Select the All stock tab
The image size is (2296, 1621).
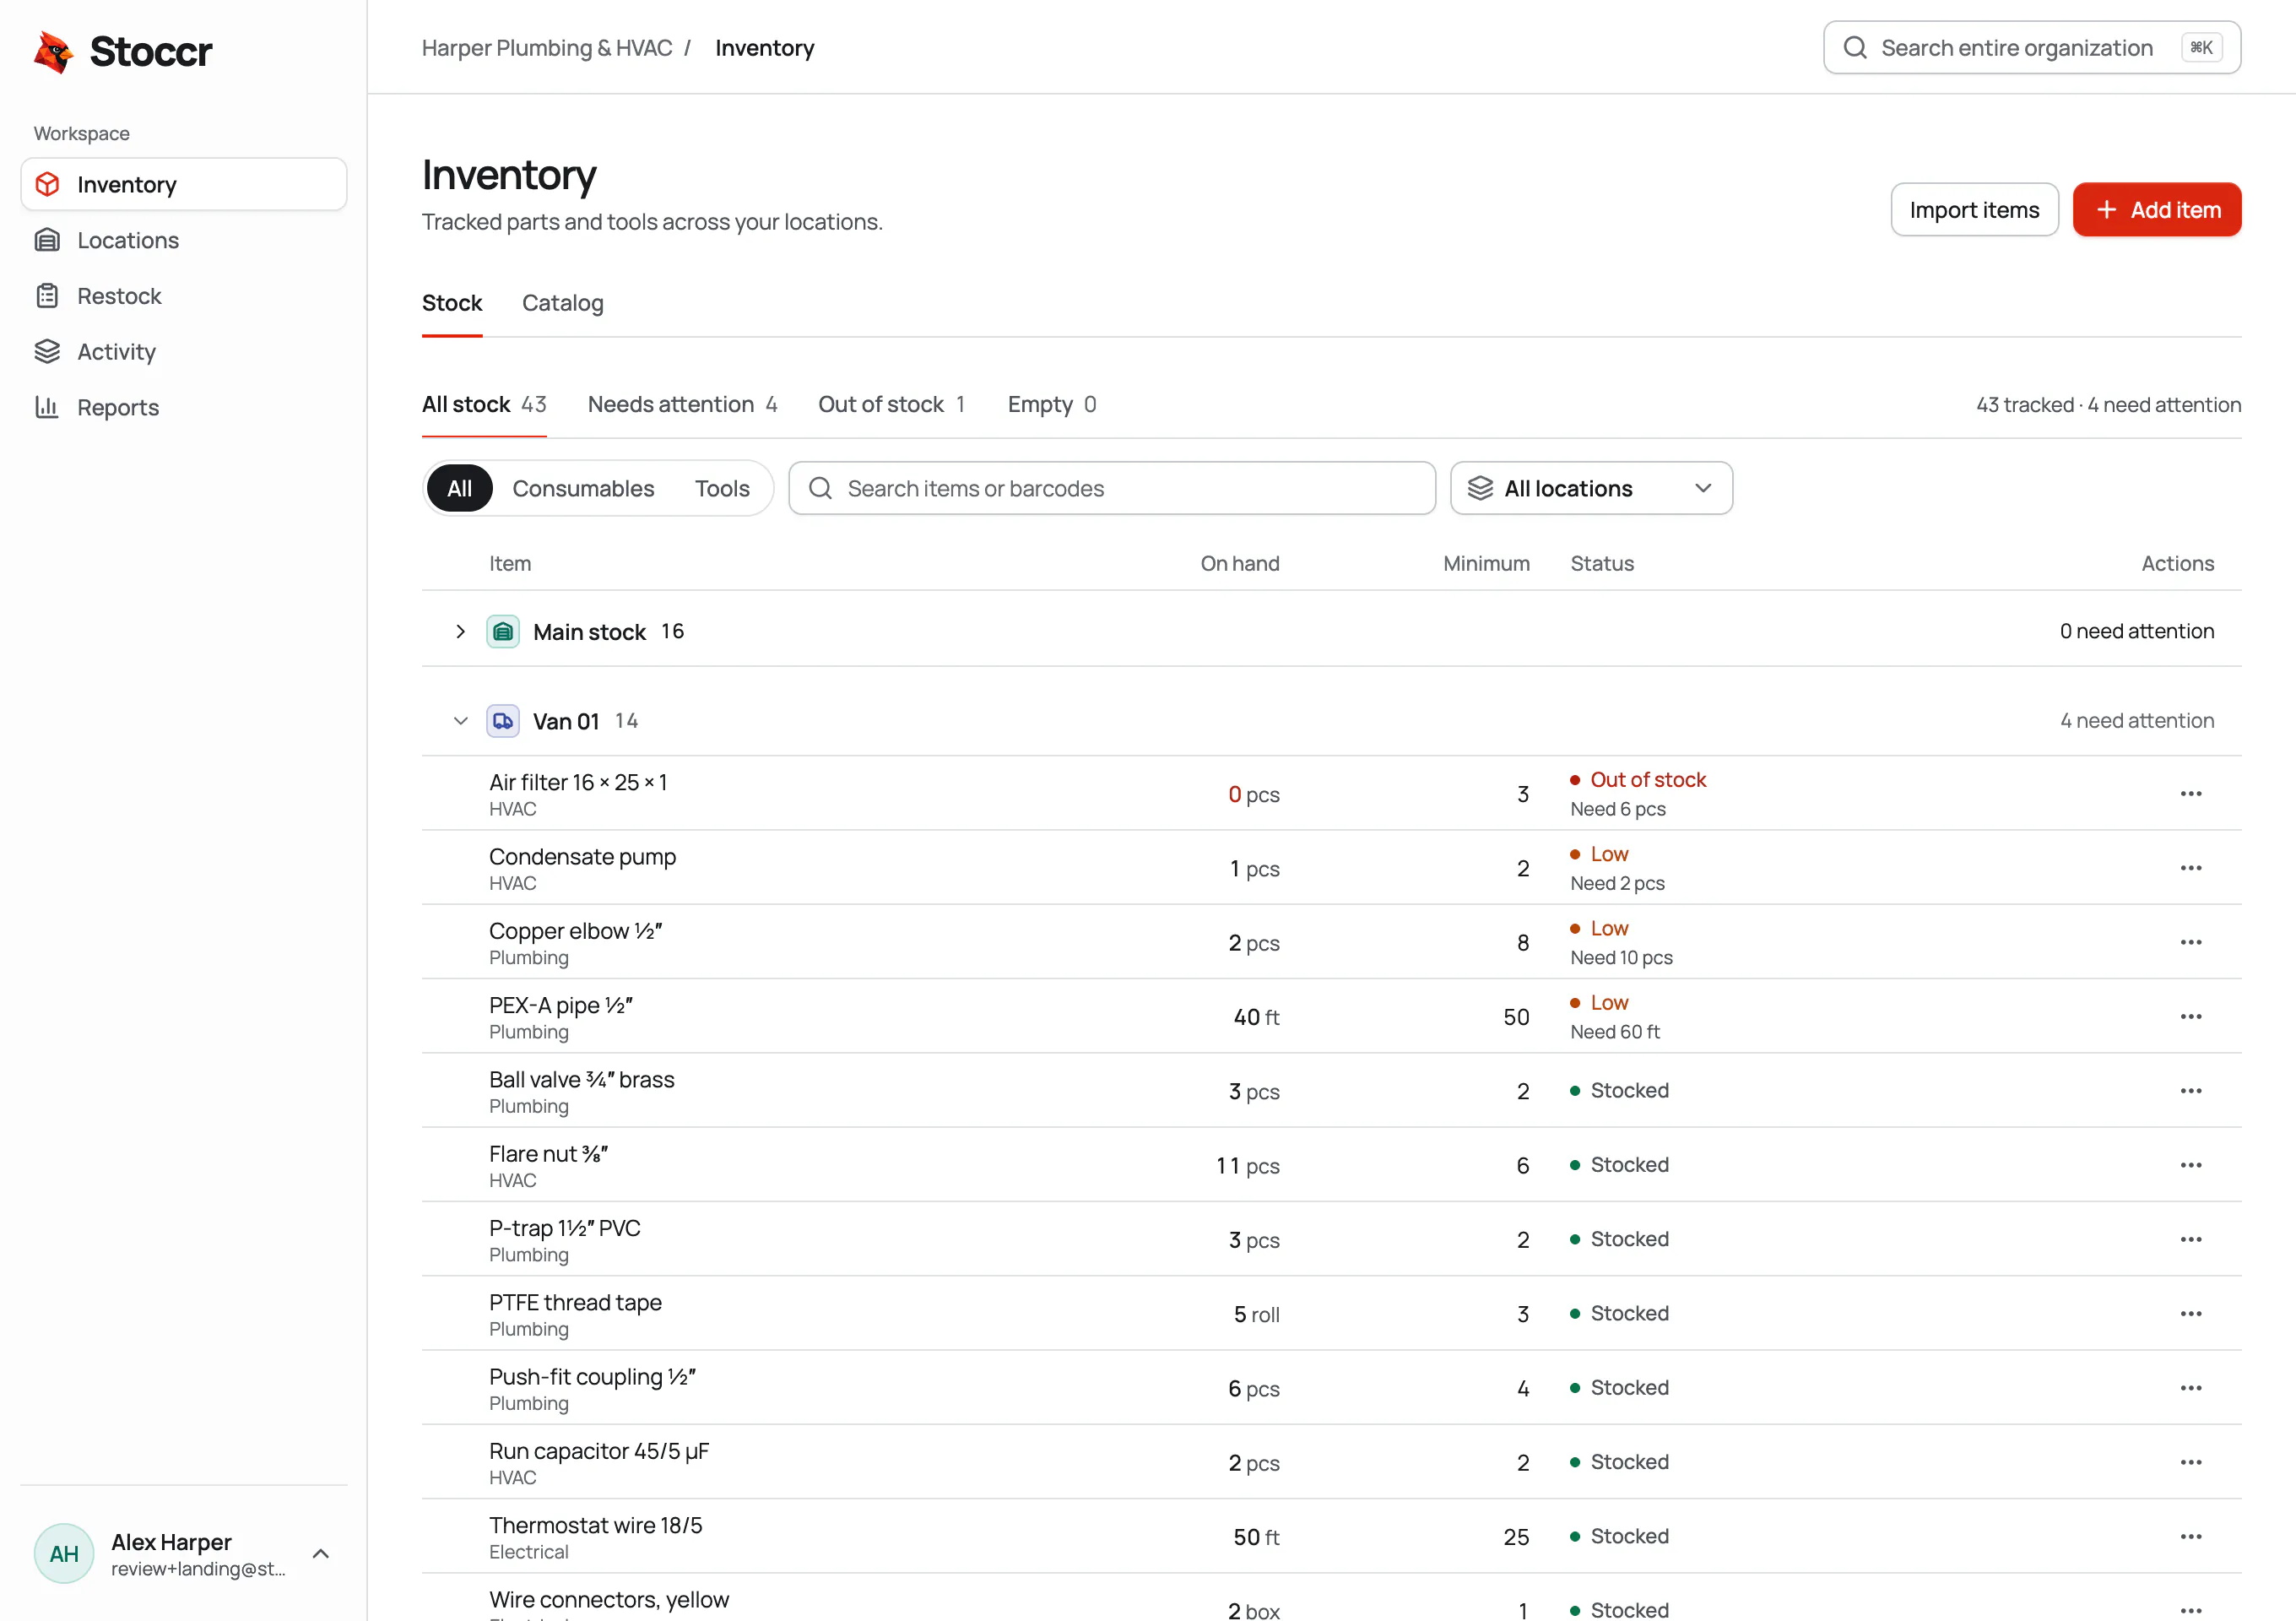click(x=484, y=404)
